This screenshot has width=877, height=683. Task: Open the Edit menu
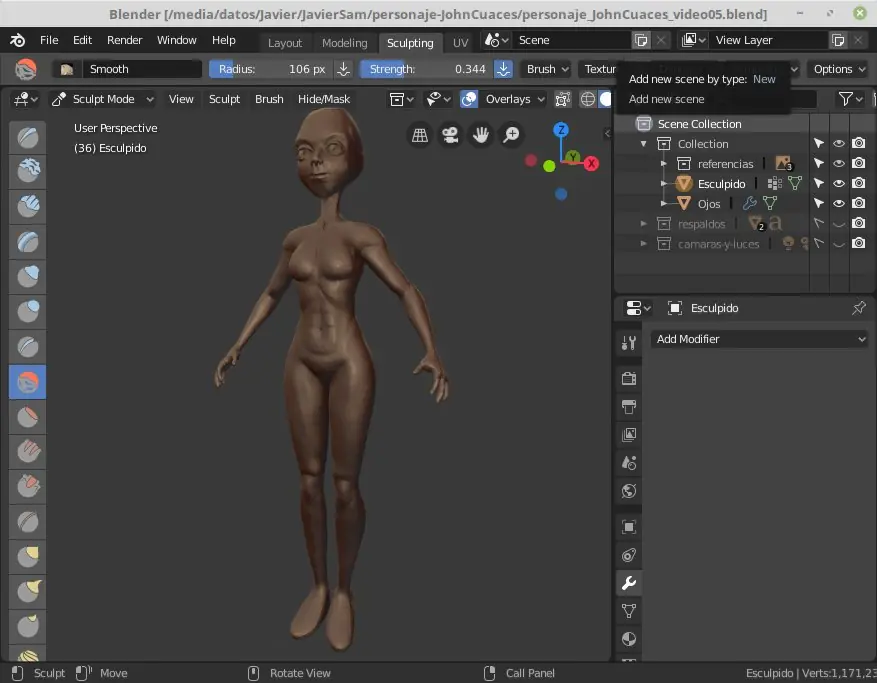coord(82,40)
